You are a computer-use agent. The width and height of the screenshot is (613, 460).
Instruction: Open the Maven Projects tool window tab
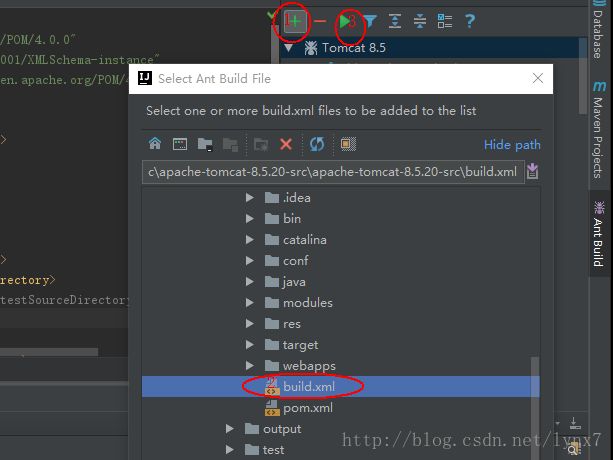(599, 129)
